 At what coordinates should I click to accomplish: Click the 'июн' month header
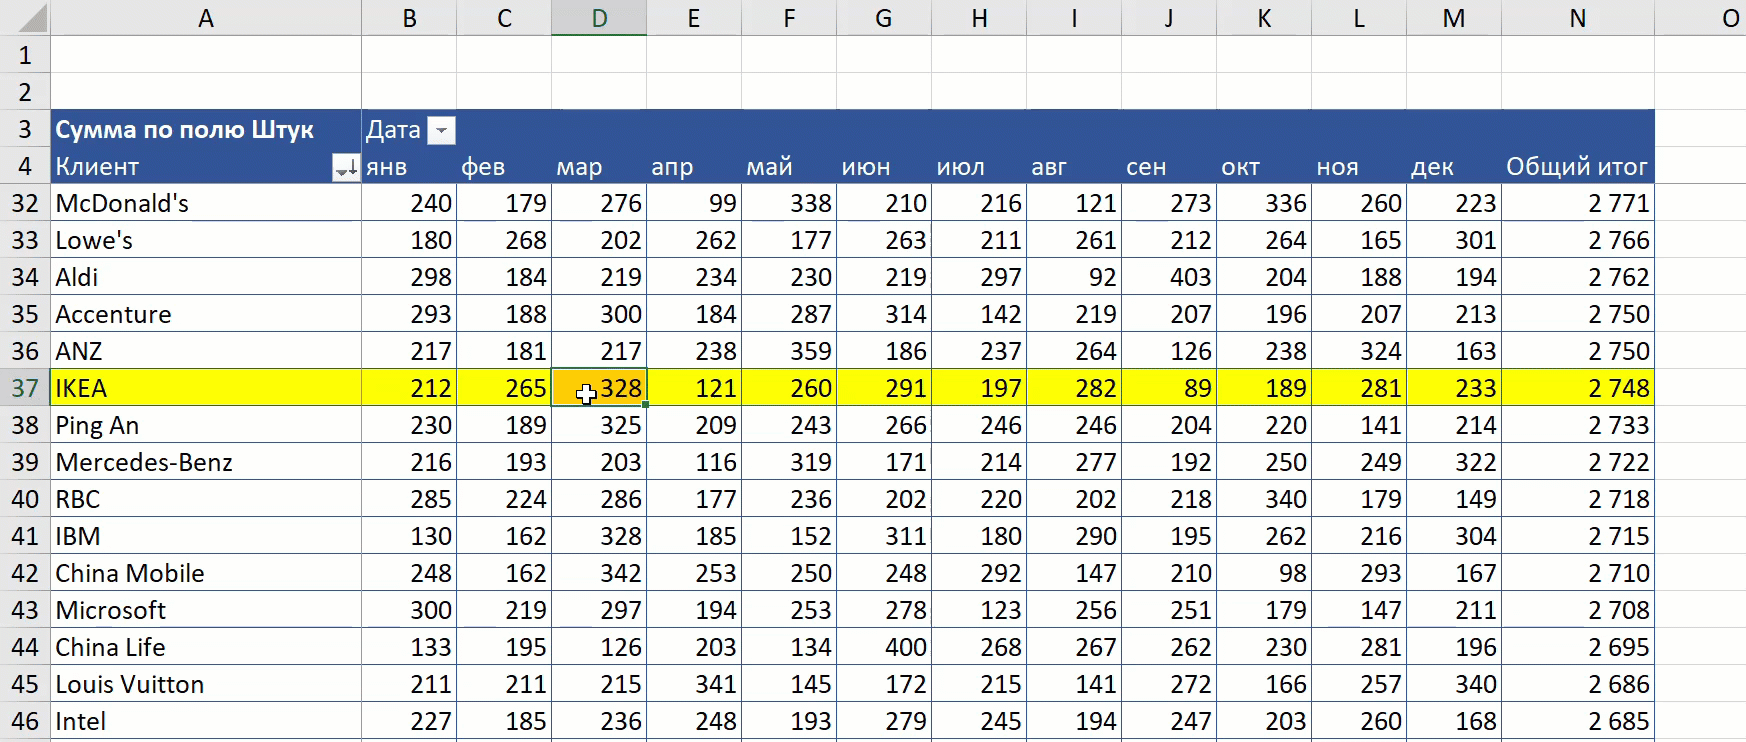(x=884, y=166)
